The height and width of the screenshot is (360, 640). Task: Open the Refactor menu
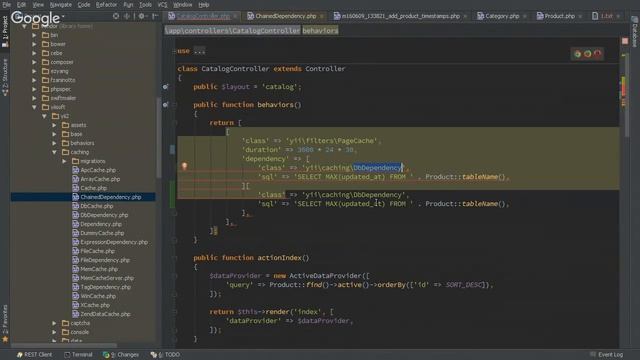(x=106, y=4)
